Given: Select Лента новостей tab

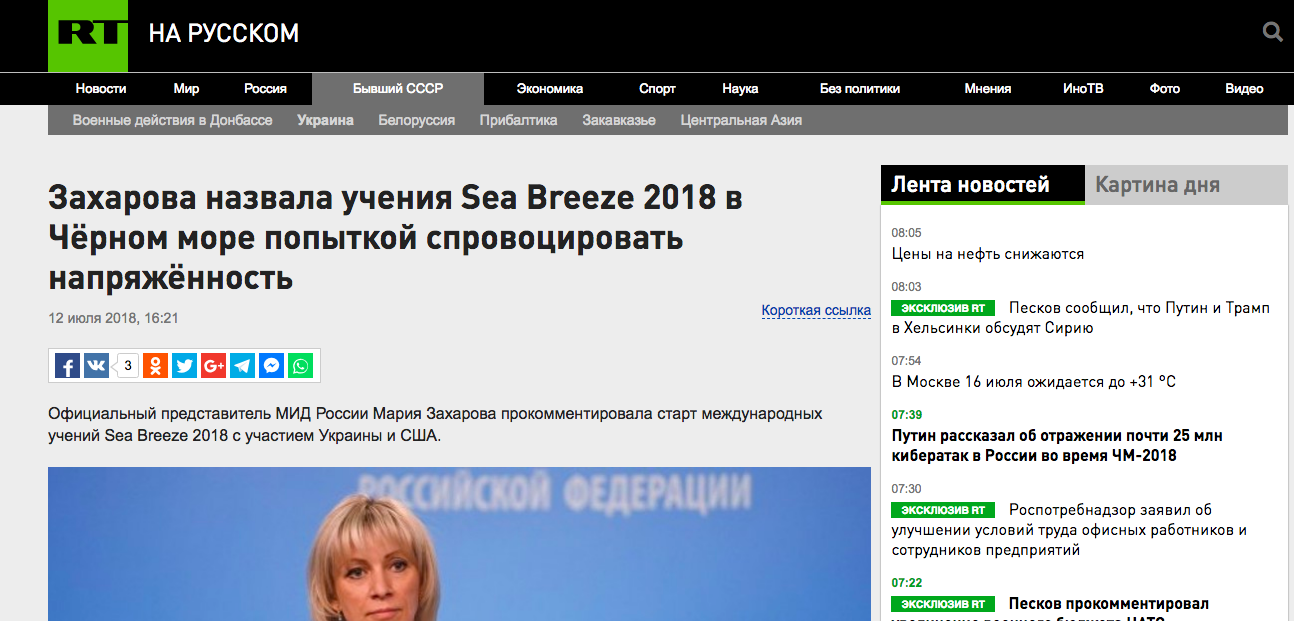Looking at the screenshot, I should (x=982, y=185).
